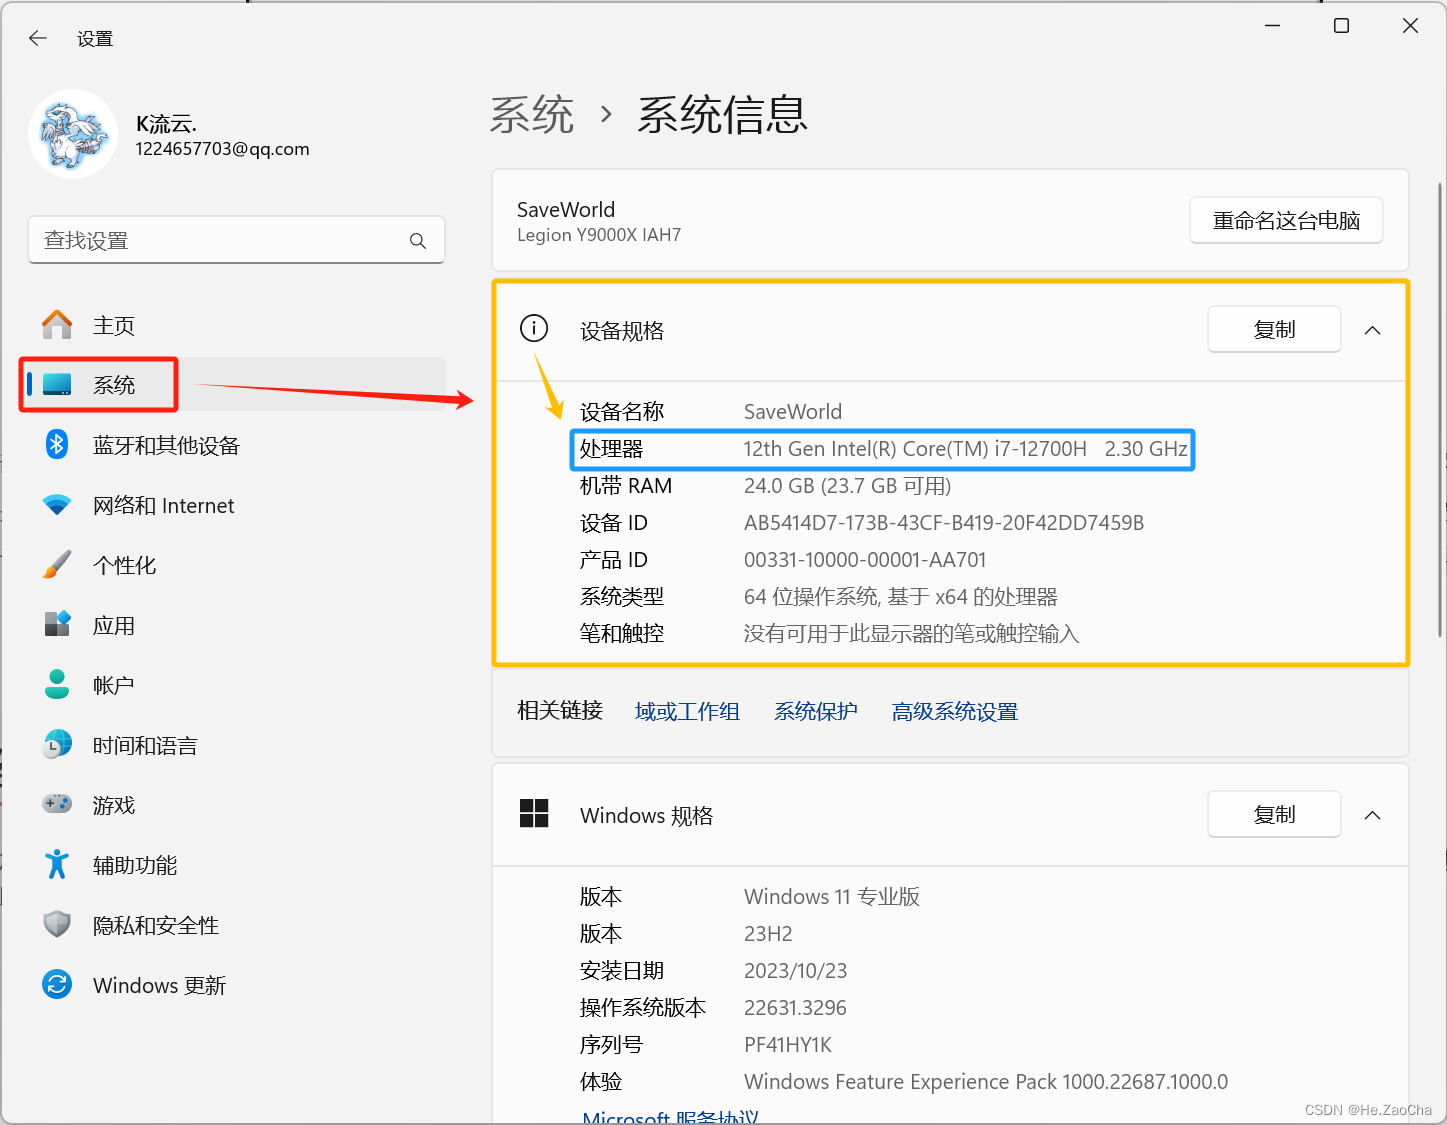Open the 系统保护 link
This screenshot has width=1447, height=1125.
coord(816,711)
